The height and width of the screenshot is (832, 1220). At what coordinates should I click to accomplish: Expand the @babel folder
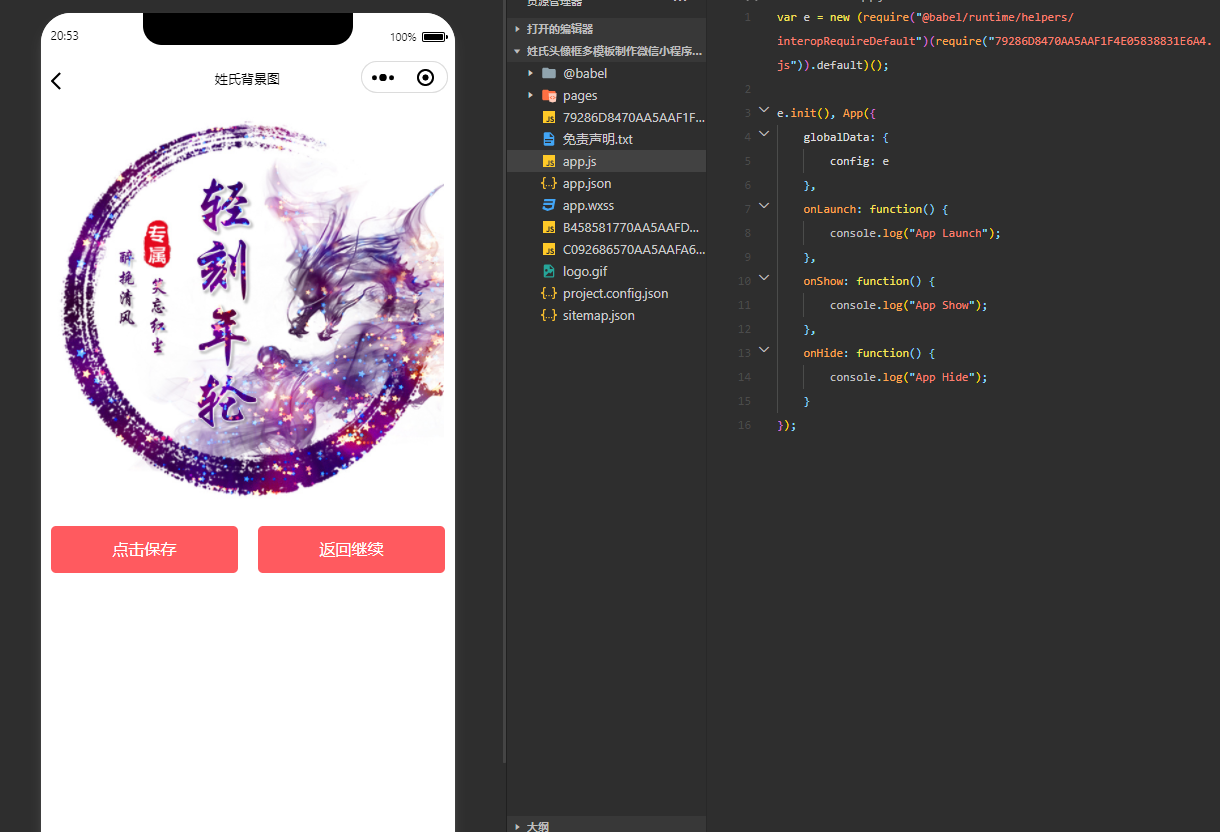click(x=584, y=73)
